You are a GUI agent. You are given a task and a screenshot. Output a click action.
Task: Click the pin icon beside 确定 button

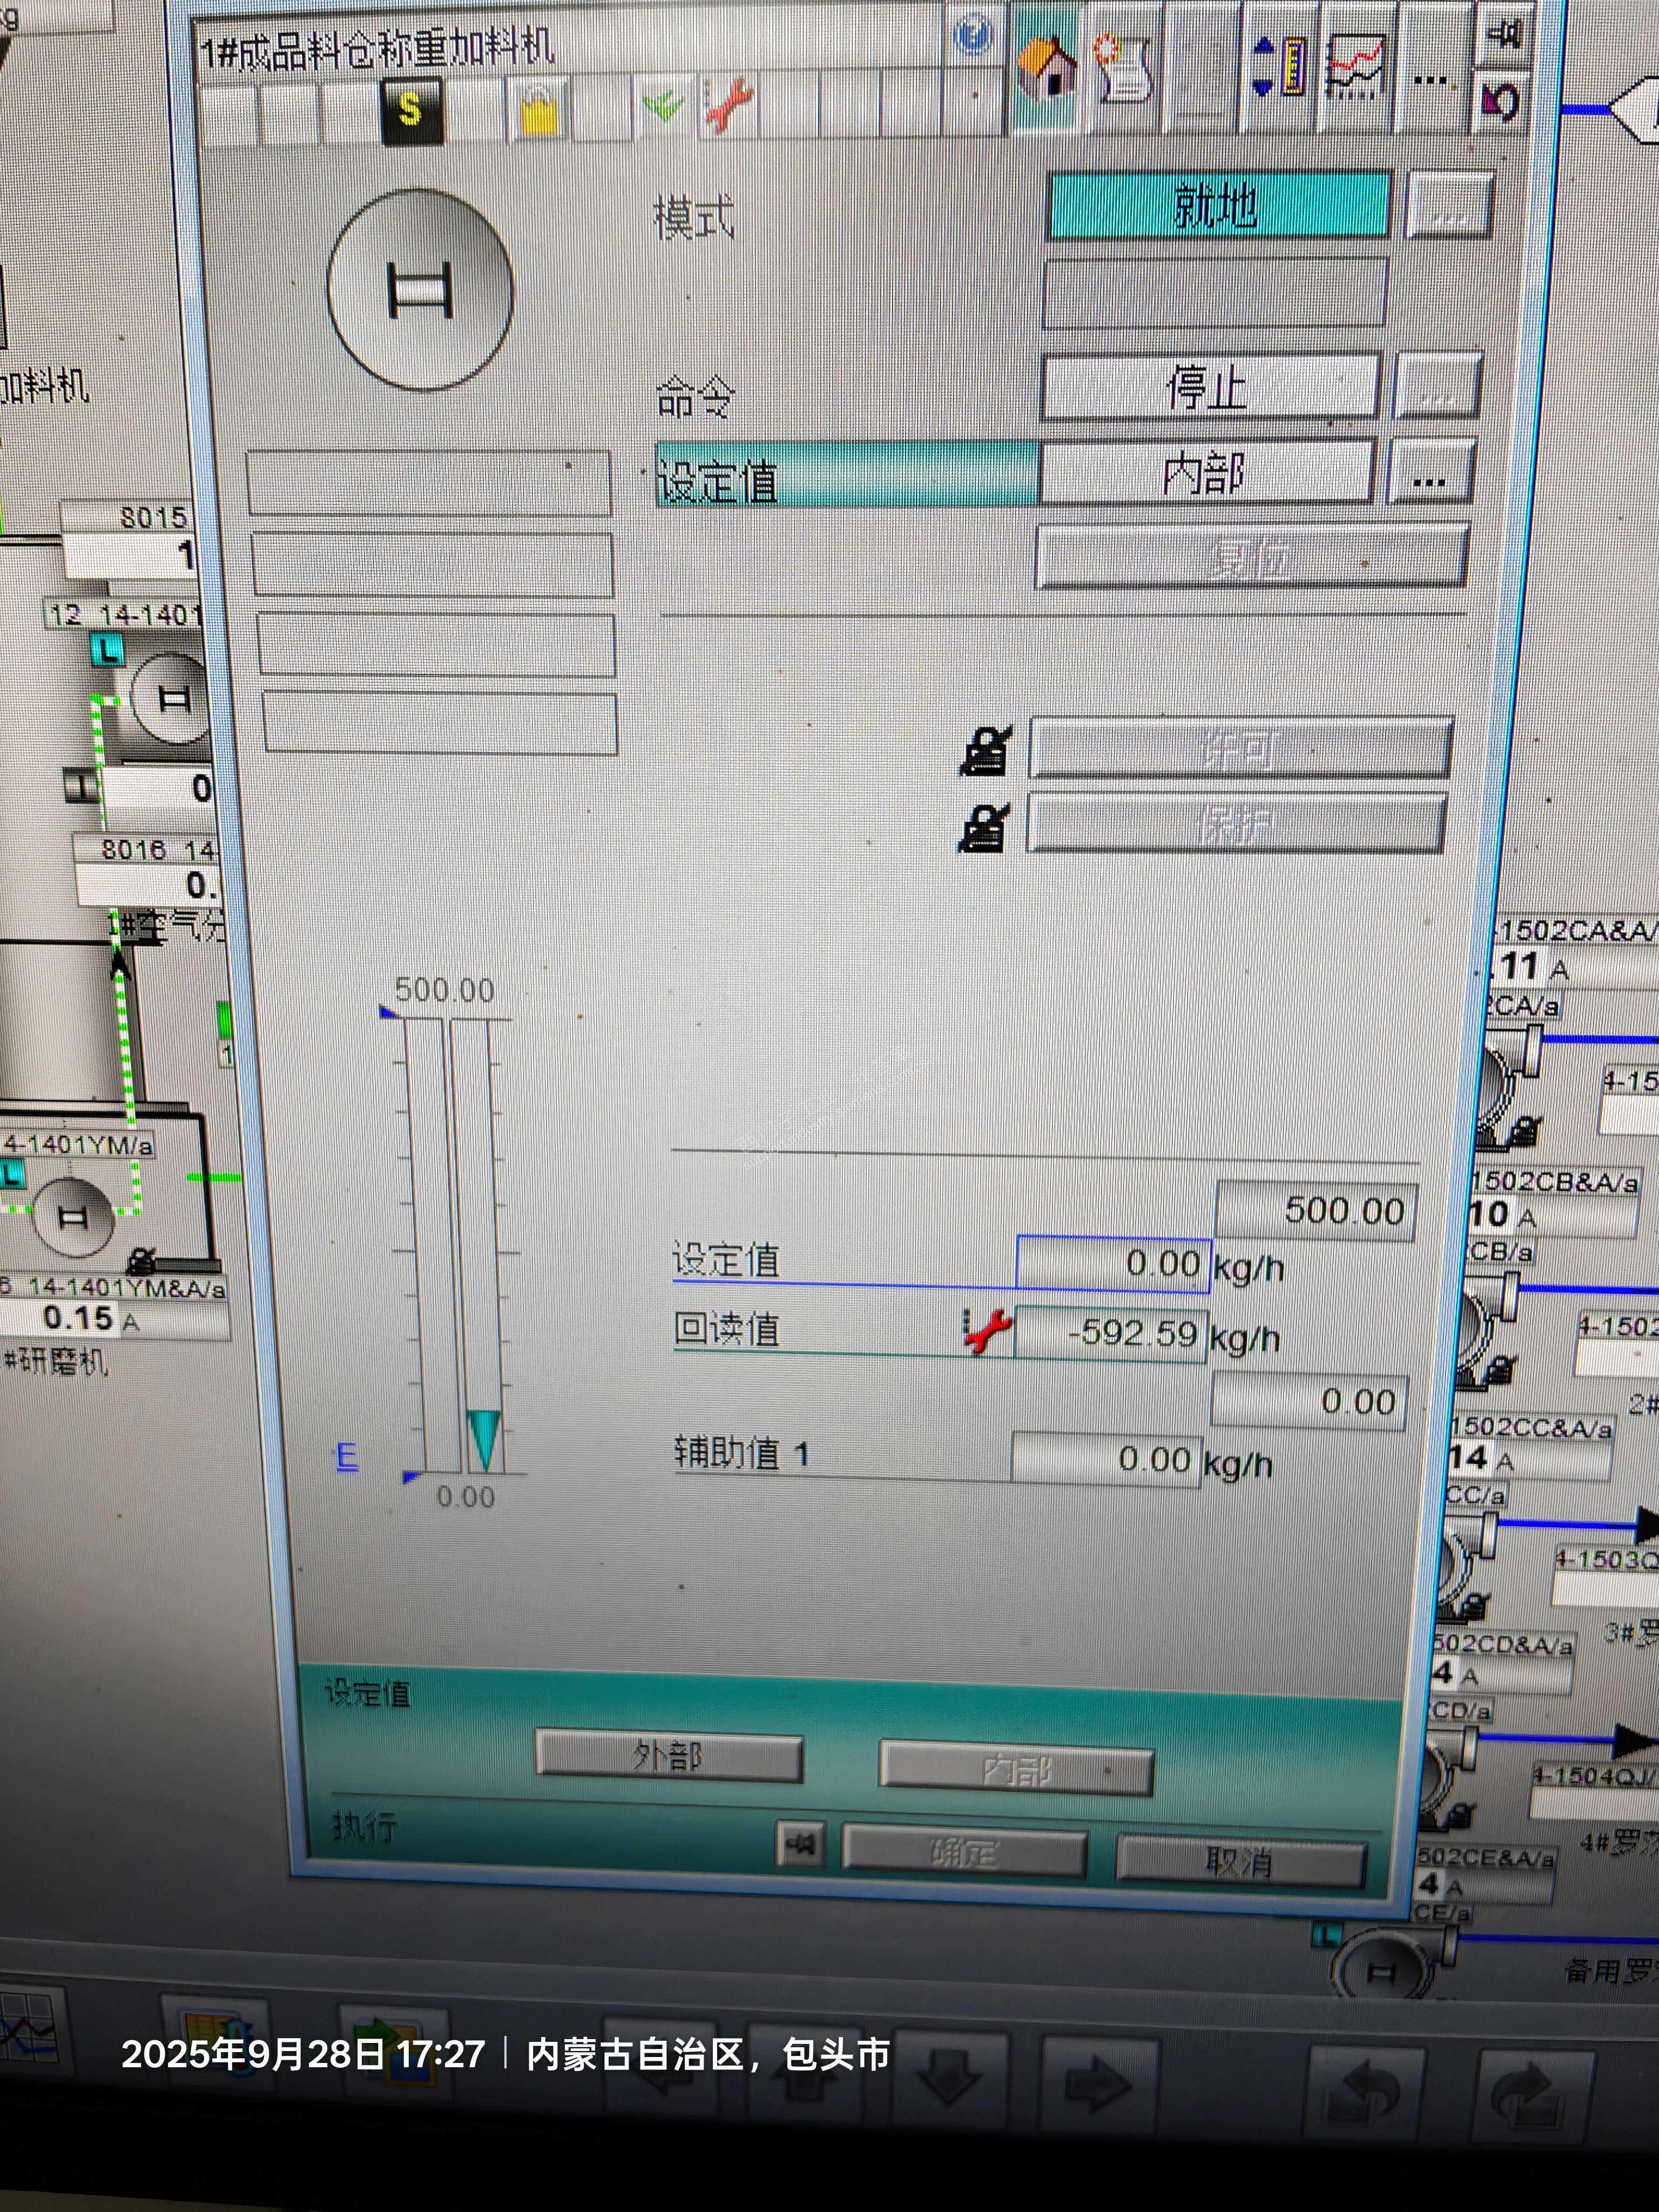(801, 1843)
